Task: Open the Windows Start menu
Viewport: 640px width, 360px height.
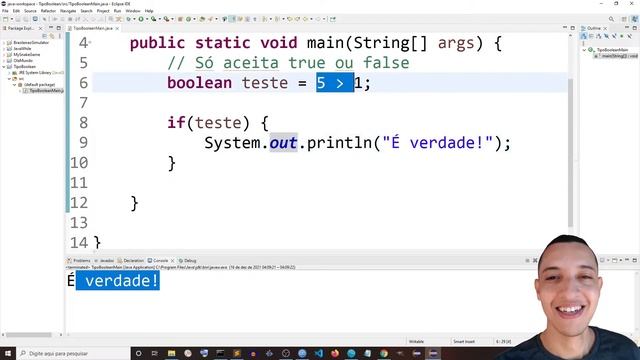Action: coord(8,353)
